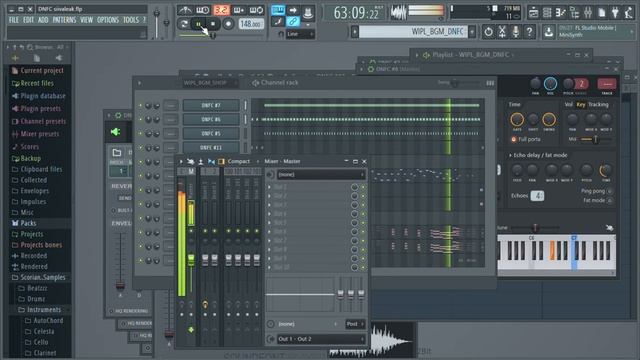Screen dimensions: 640x360
Task: Click the project info page icon in toolbar
Action: click(602, 13)
